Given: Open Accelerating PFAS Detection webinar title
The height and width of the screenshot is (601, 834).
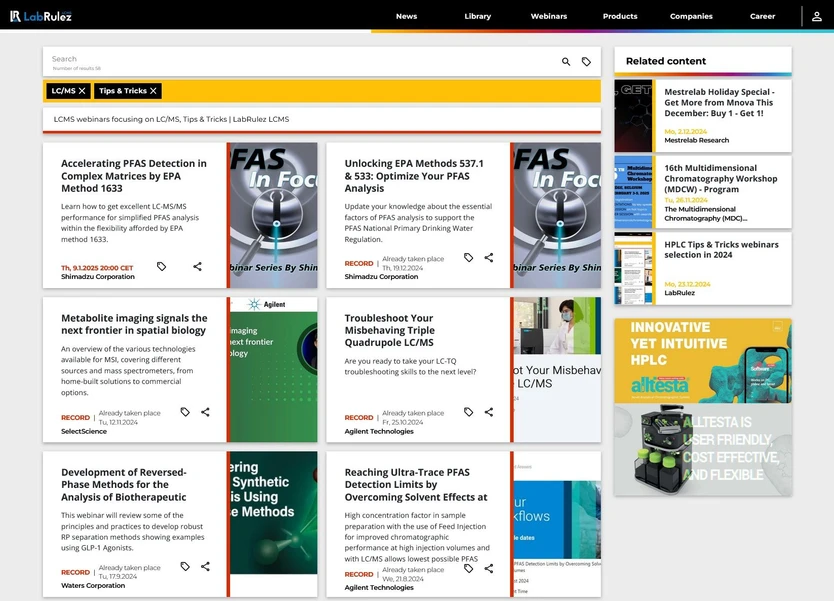Looking at the screenshot, I should 134,176.
